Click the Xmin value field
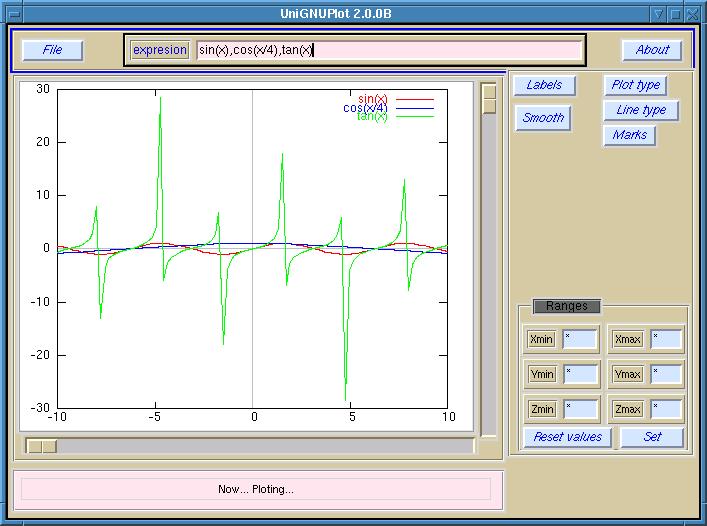This screenshot has height=526, width=707. point(580,340)
